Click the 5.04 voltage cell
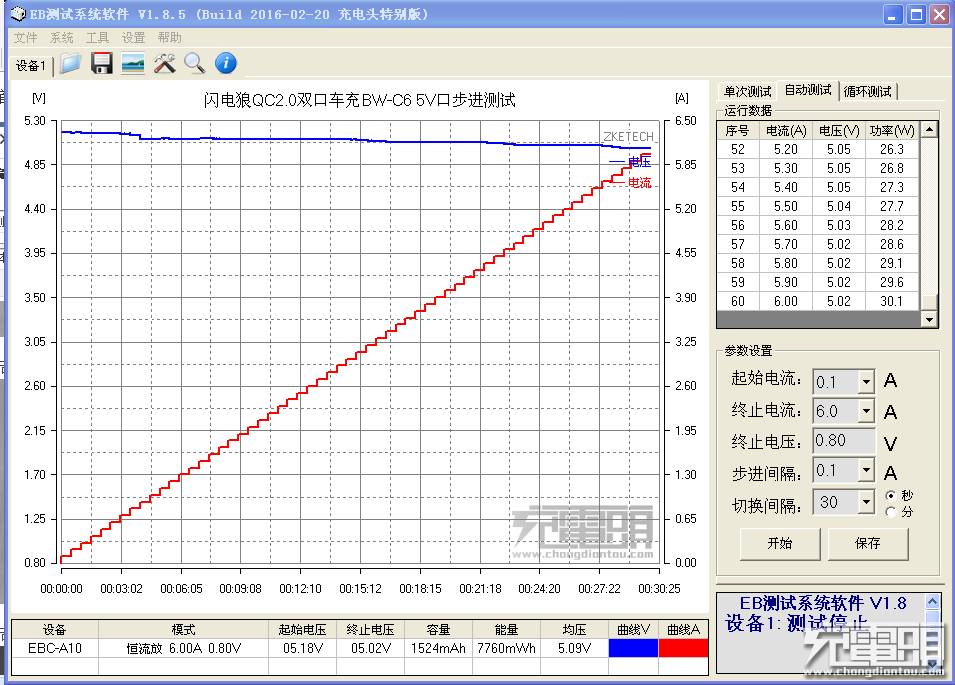 click(x=839, y=206)
